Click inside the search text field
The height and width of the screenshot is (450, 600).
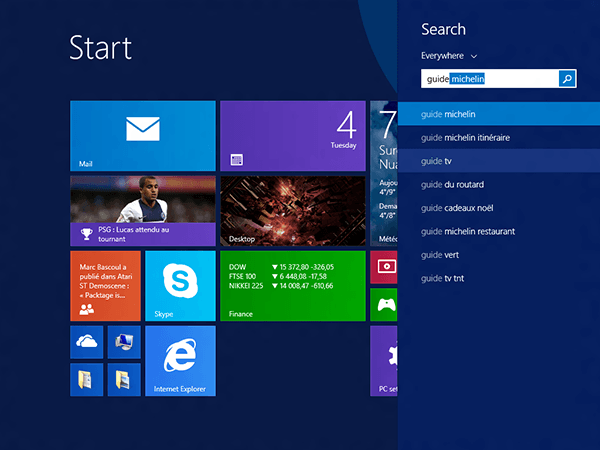pos(490,79)
